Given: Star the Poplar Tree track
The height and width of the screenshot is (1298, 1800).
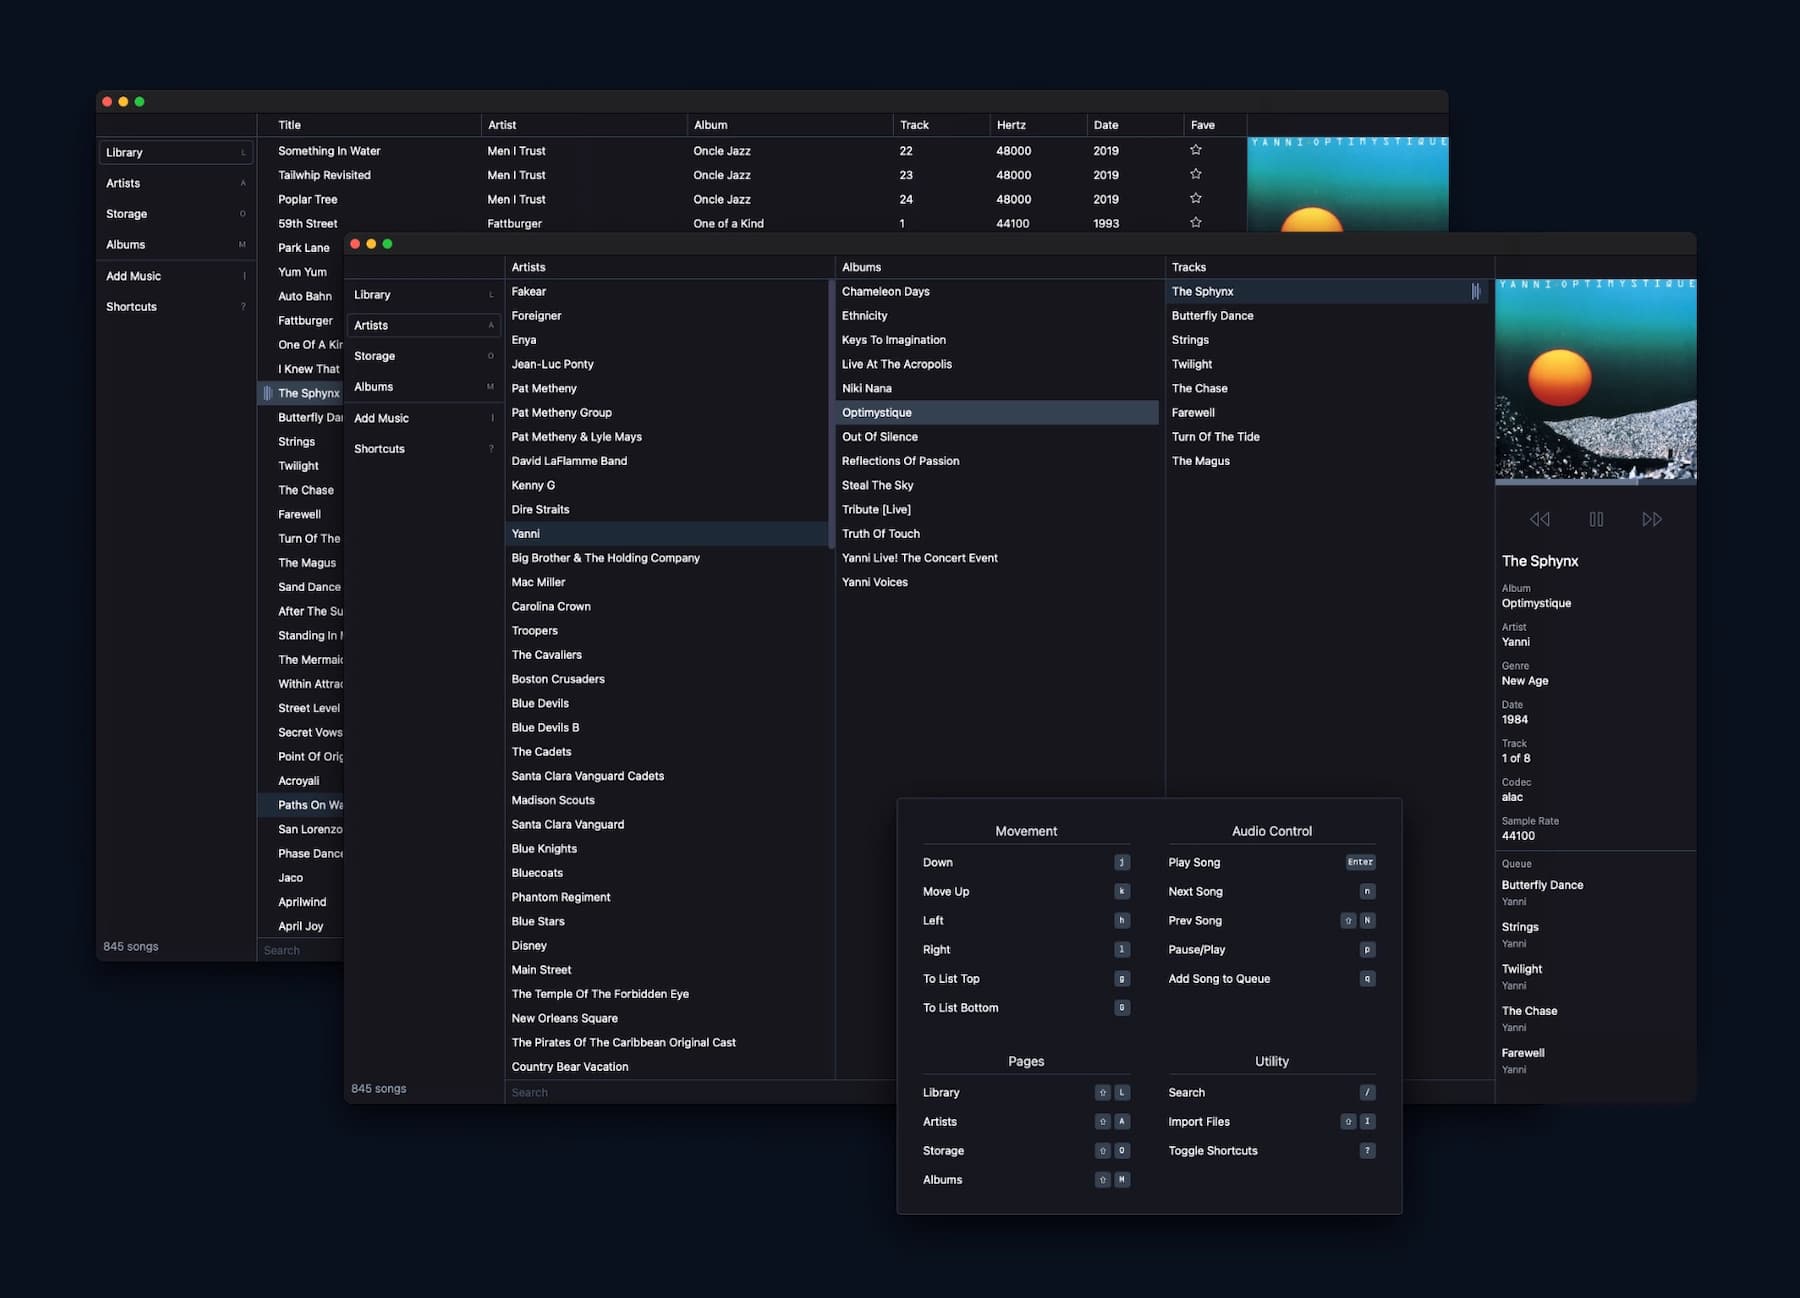Looking at the screenshot, I should pyautogui.click(x=1195, y=198).
